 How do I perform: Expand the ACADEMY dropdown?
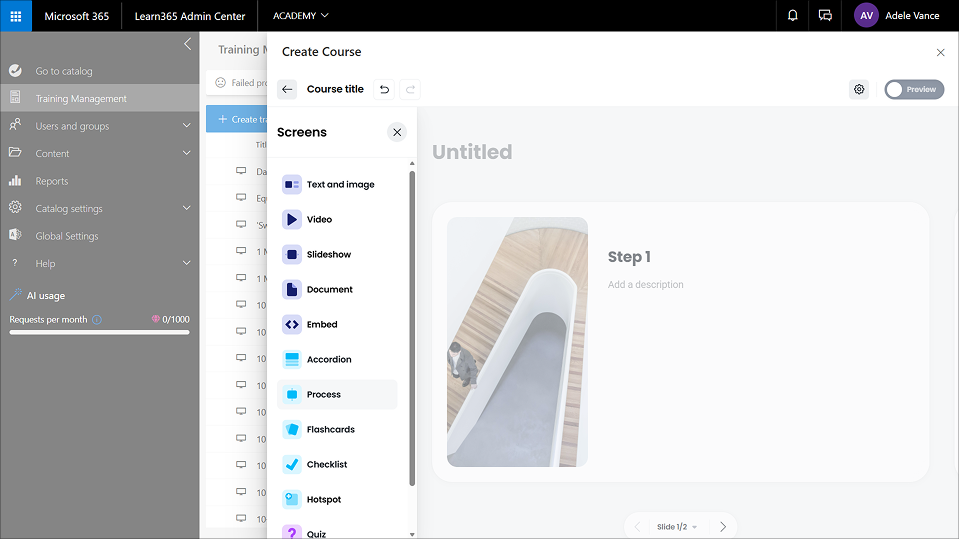point(301,16)
